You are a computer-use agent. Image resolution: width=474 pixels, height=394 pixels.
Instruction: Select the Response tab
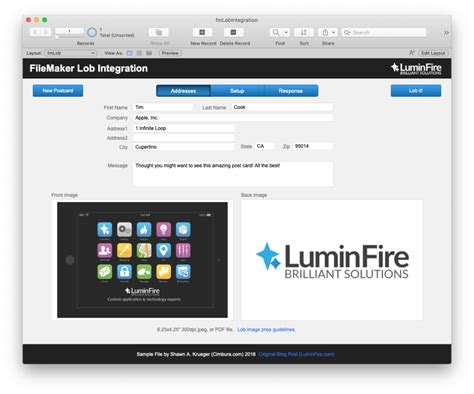tap(291, 91)
